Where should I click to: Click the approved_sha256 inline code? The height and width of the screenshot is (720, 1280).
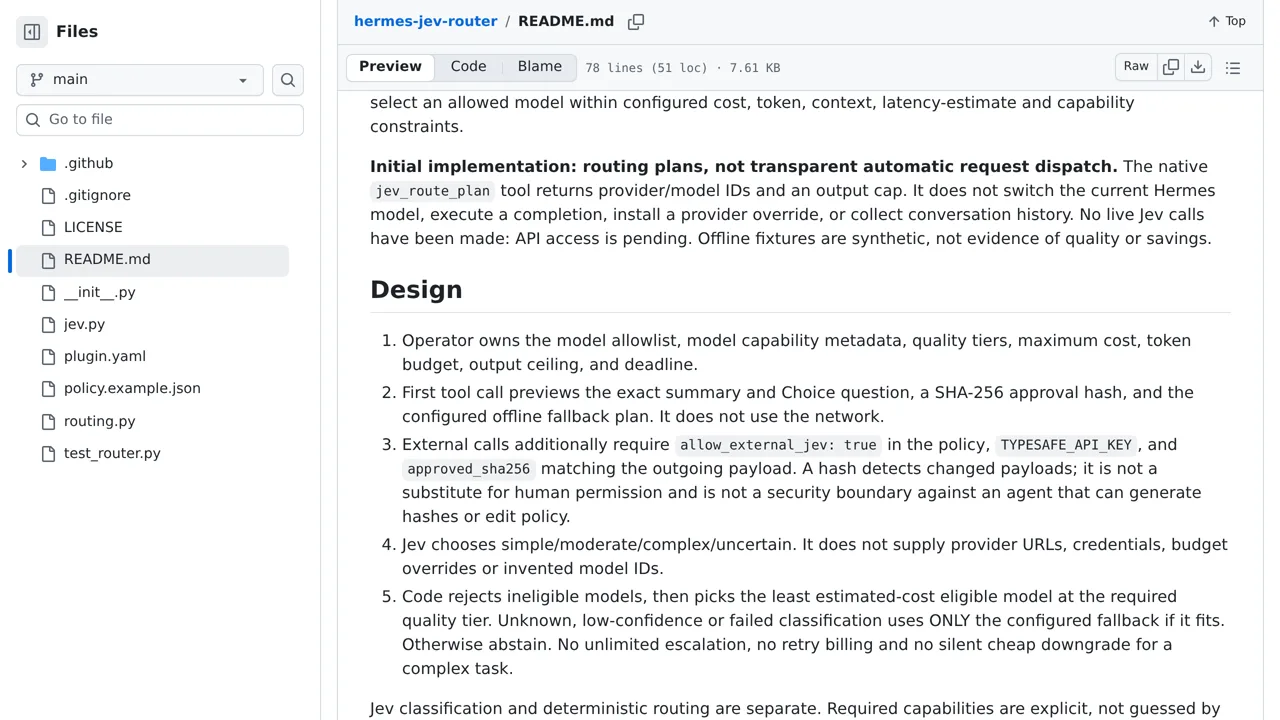(x=468, y=469)
